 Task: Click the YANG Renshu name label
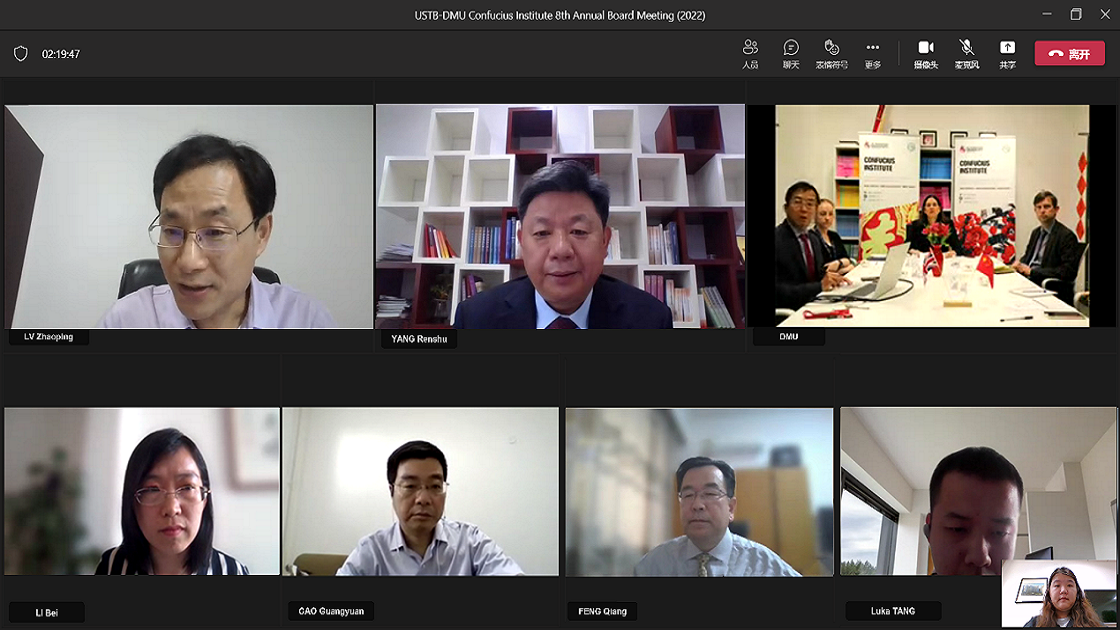[x=419, y=339]
